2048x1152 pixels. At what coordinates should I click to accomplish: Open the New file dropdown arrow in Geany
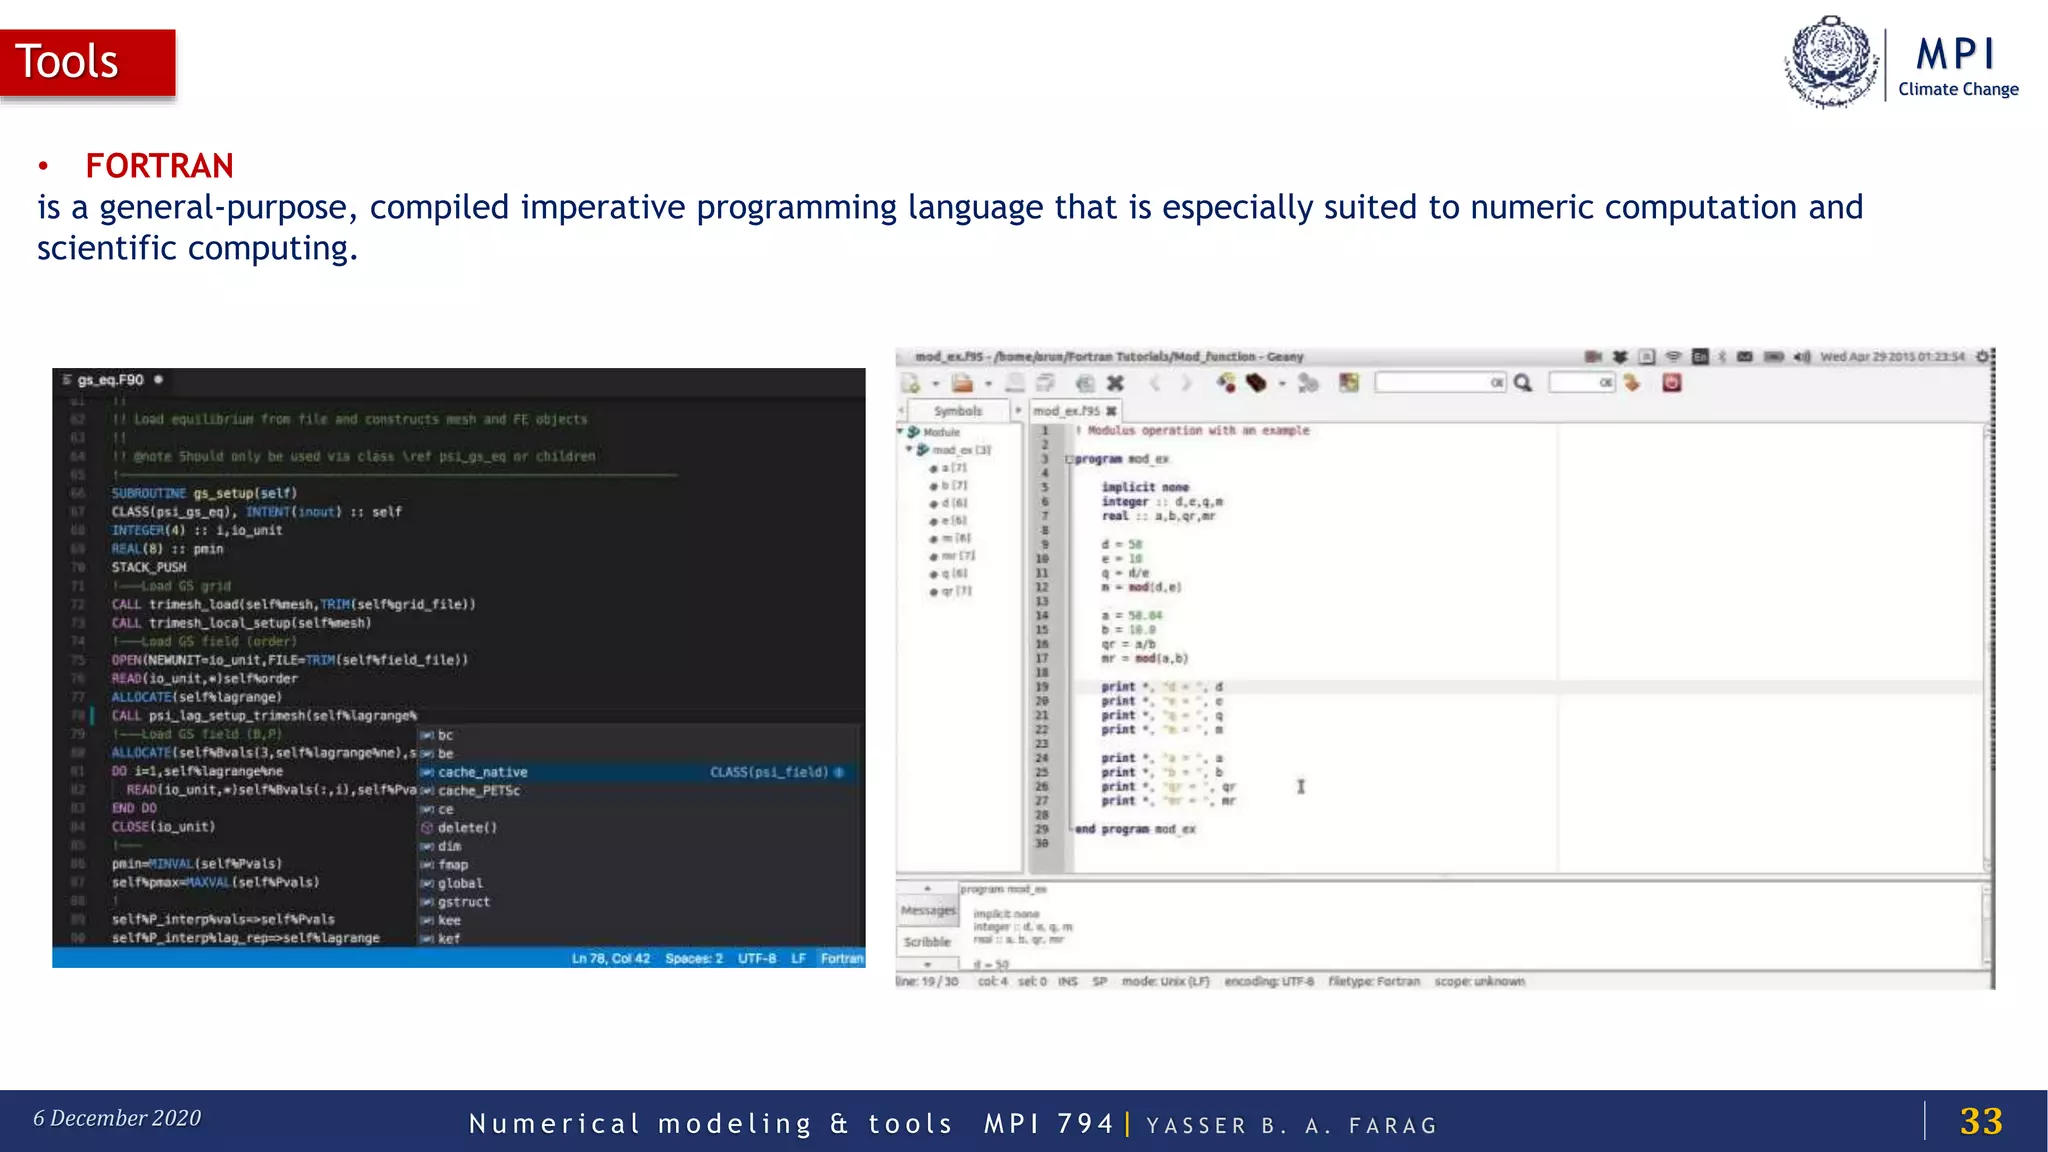click(936, 384)
